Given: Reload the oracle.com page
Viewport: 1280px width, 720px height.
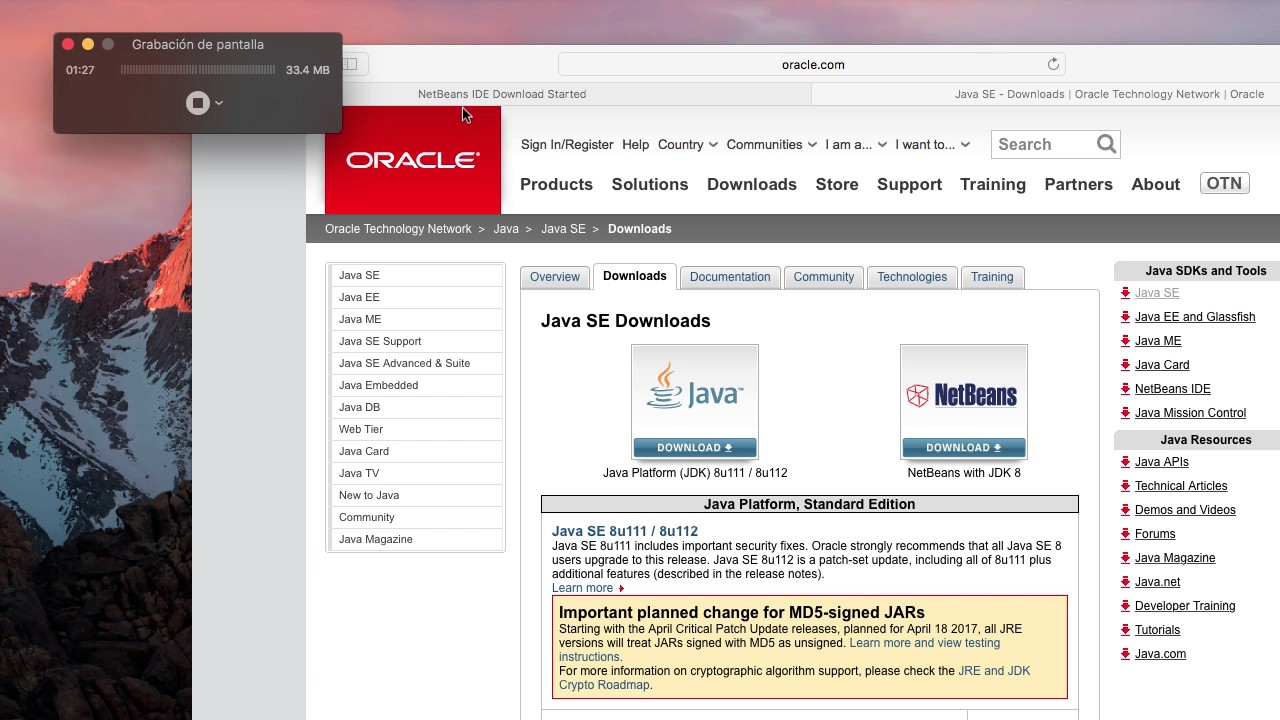Looking at the screenshot, I should tap(1053, 64).
